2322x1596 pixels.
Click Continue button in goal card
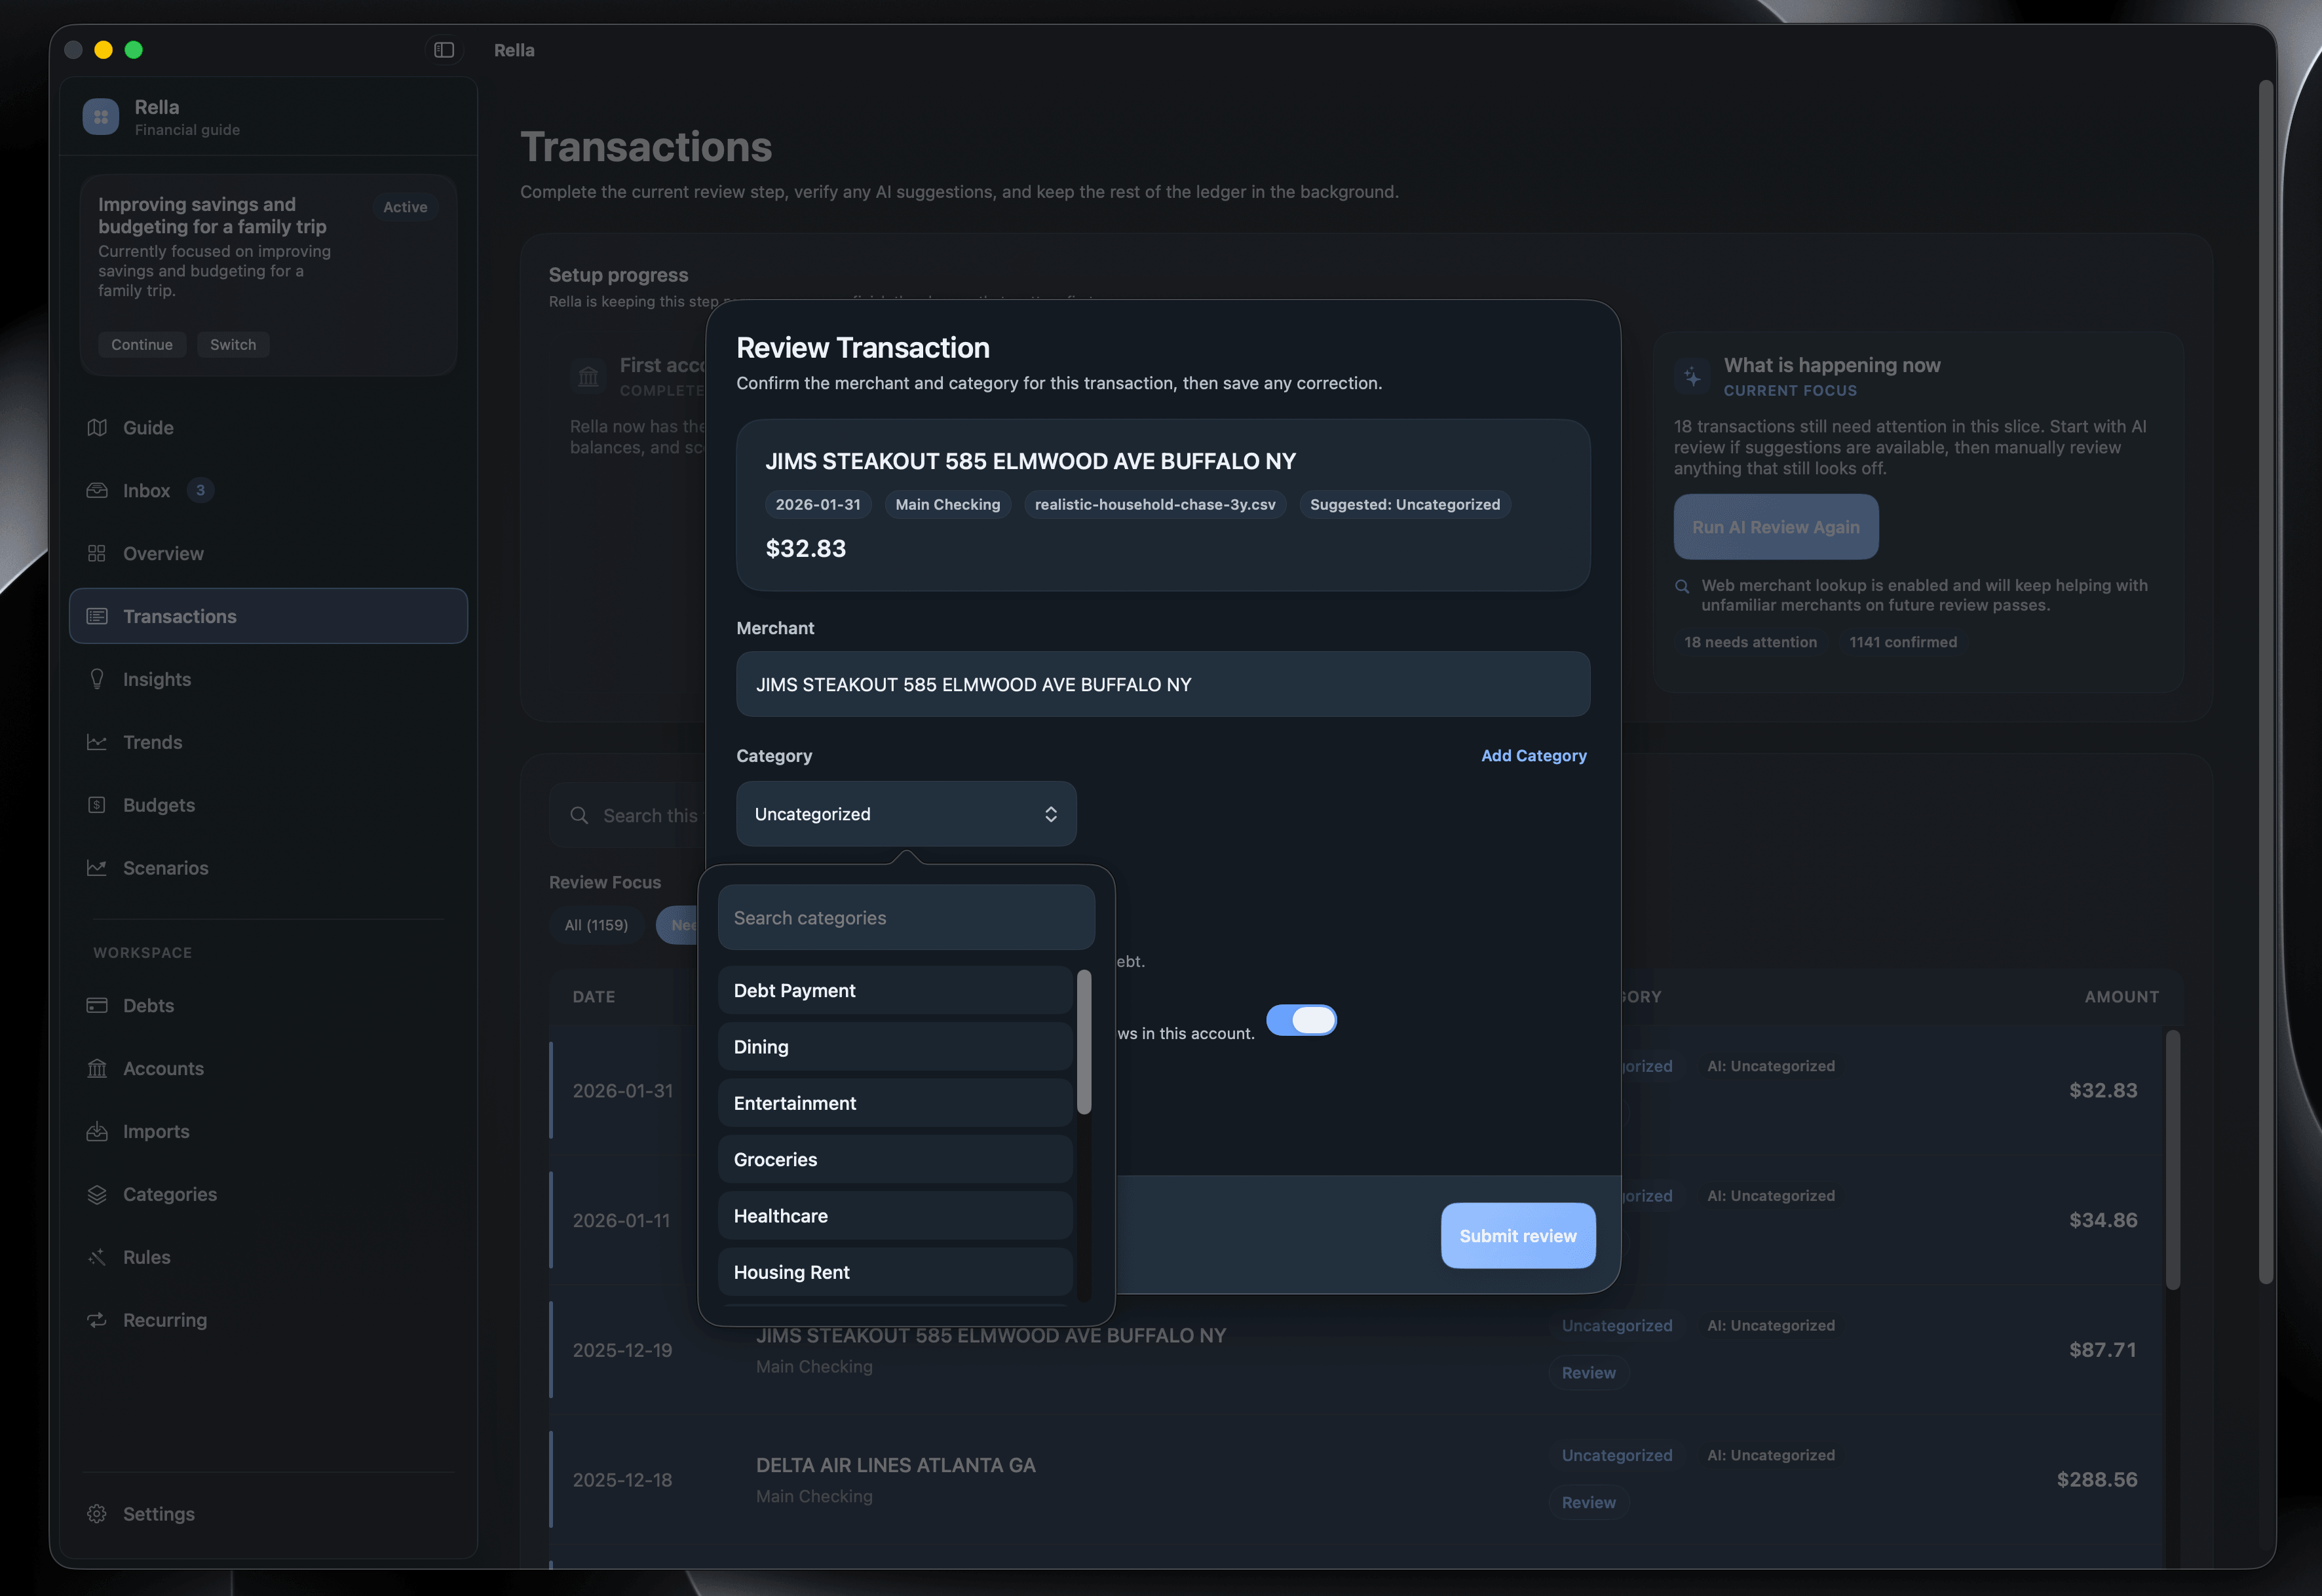click(142, 345)
